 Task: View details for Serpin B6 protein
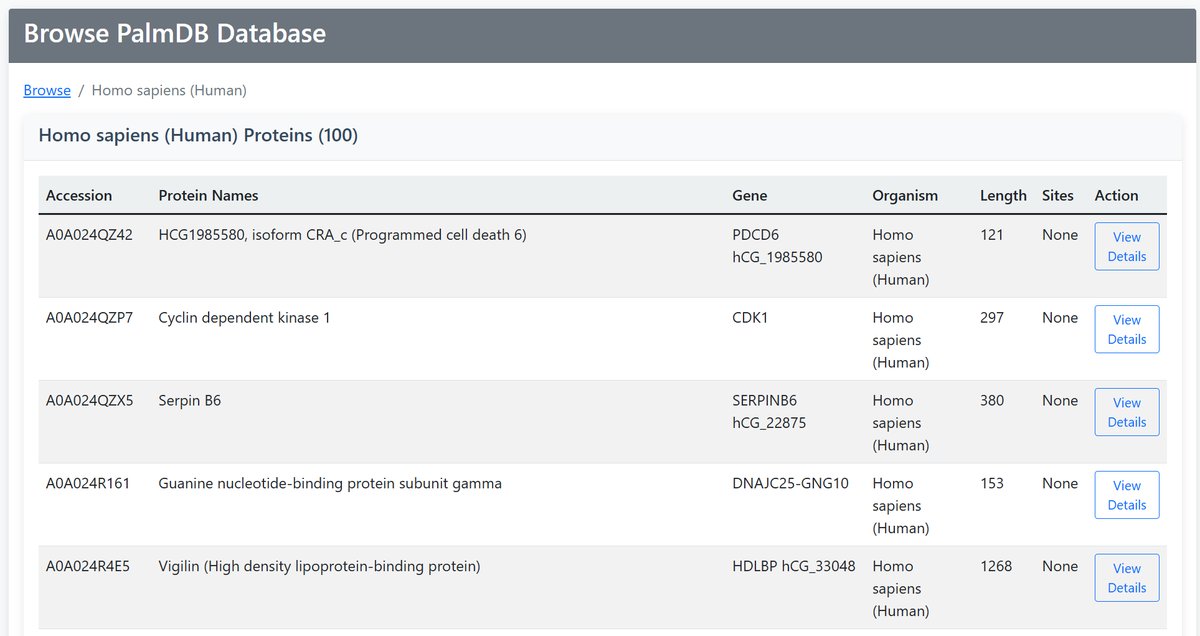1126,412
